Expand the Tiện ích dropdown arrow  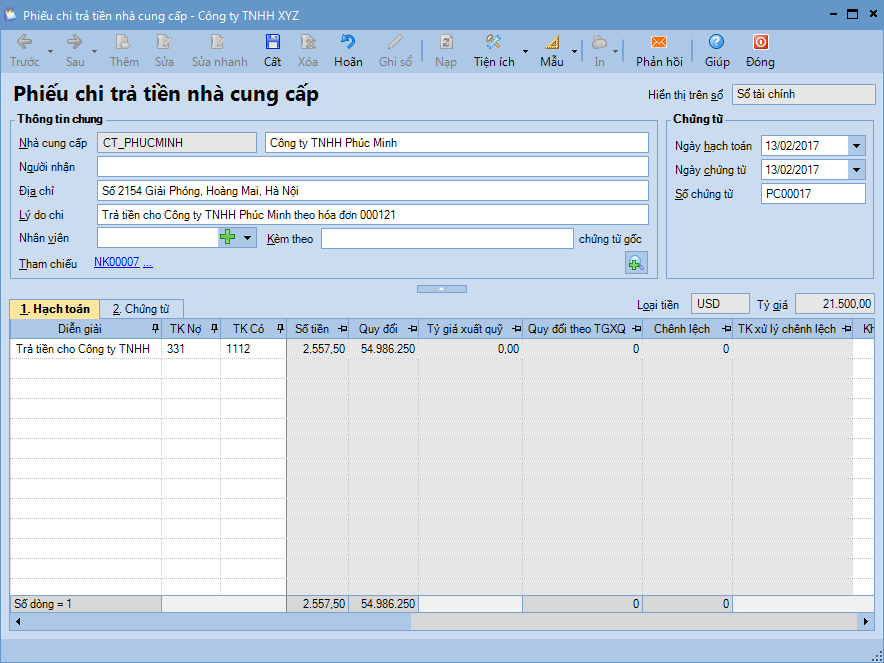click(525, 51)
